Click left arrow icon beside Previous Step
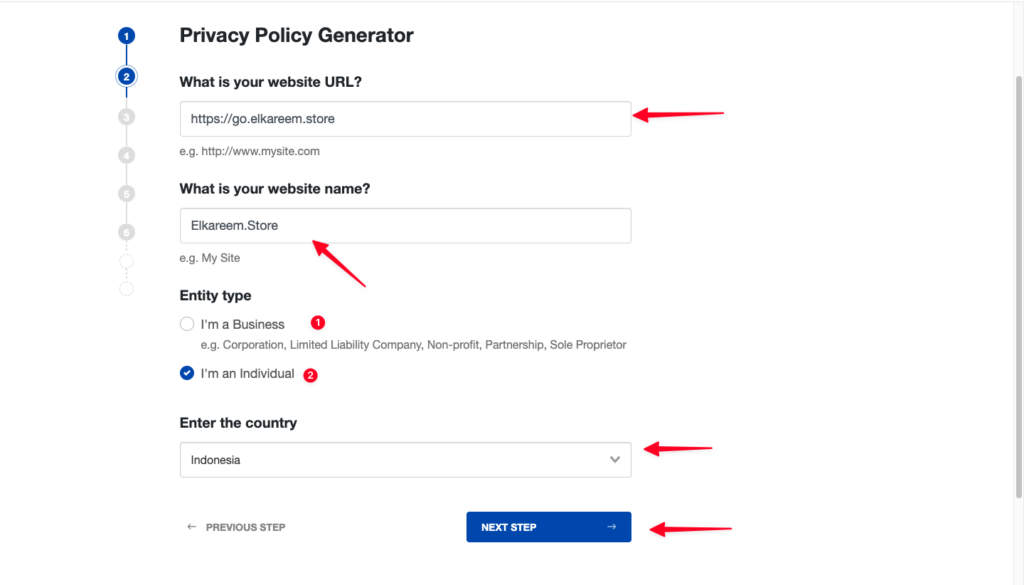1024x585 pixels. click(192, 527)
